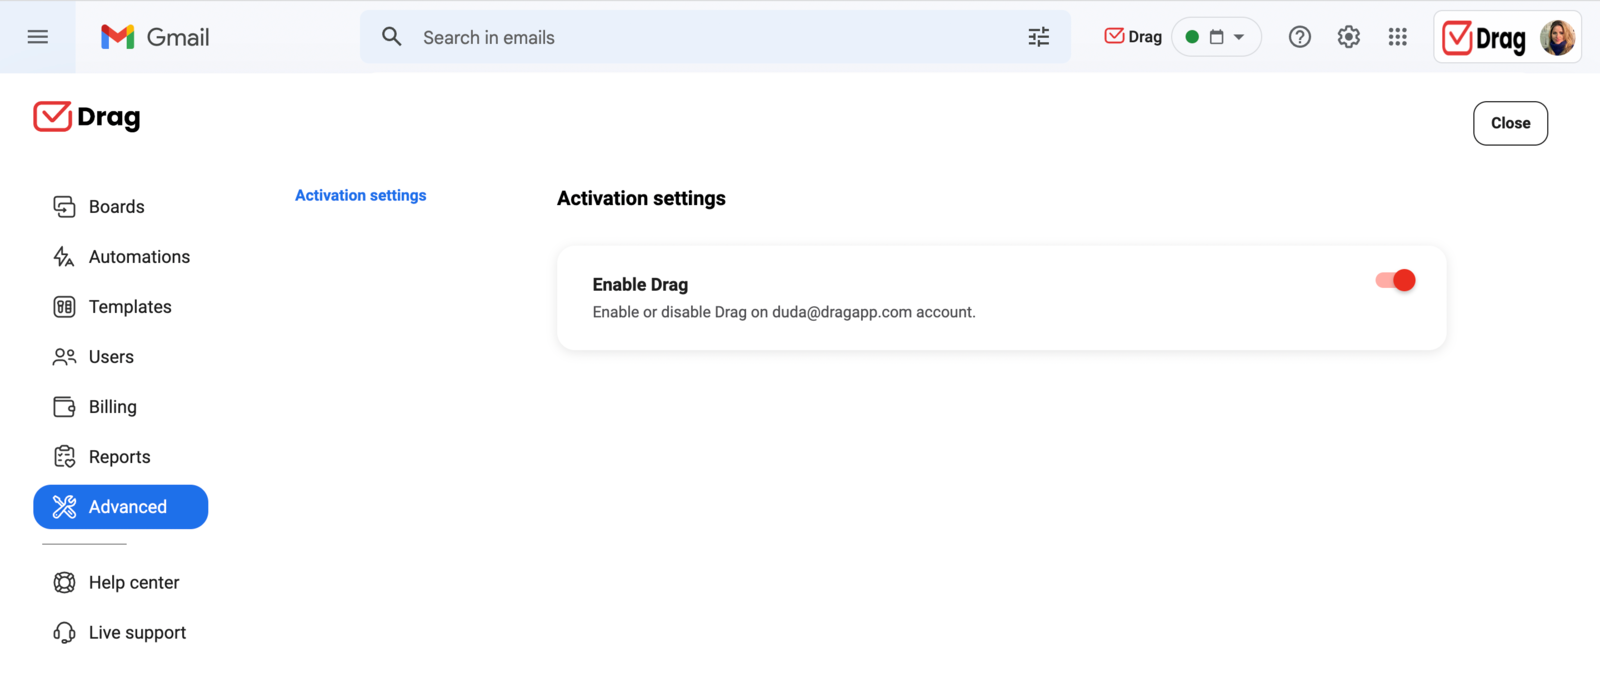
Task: Click the Gmail logo
Action: pyautogui.click(x=155, y=37)
